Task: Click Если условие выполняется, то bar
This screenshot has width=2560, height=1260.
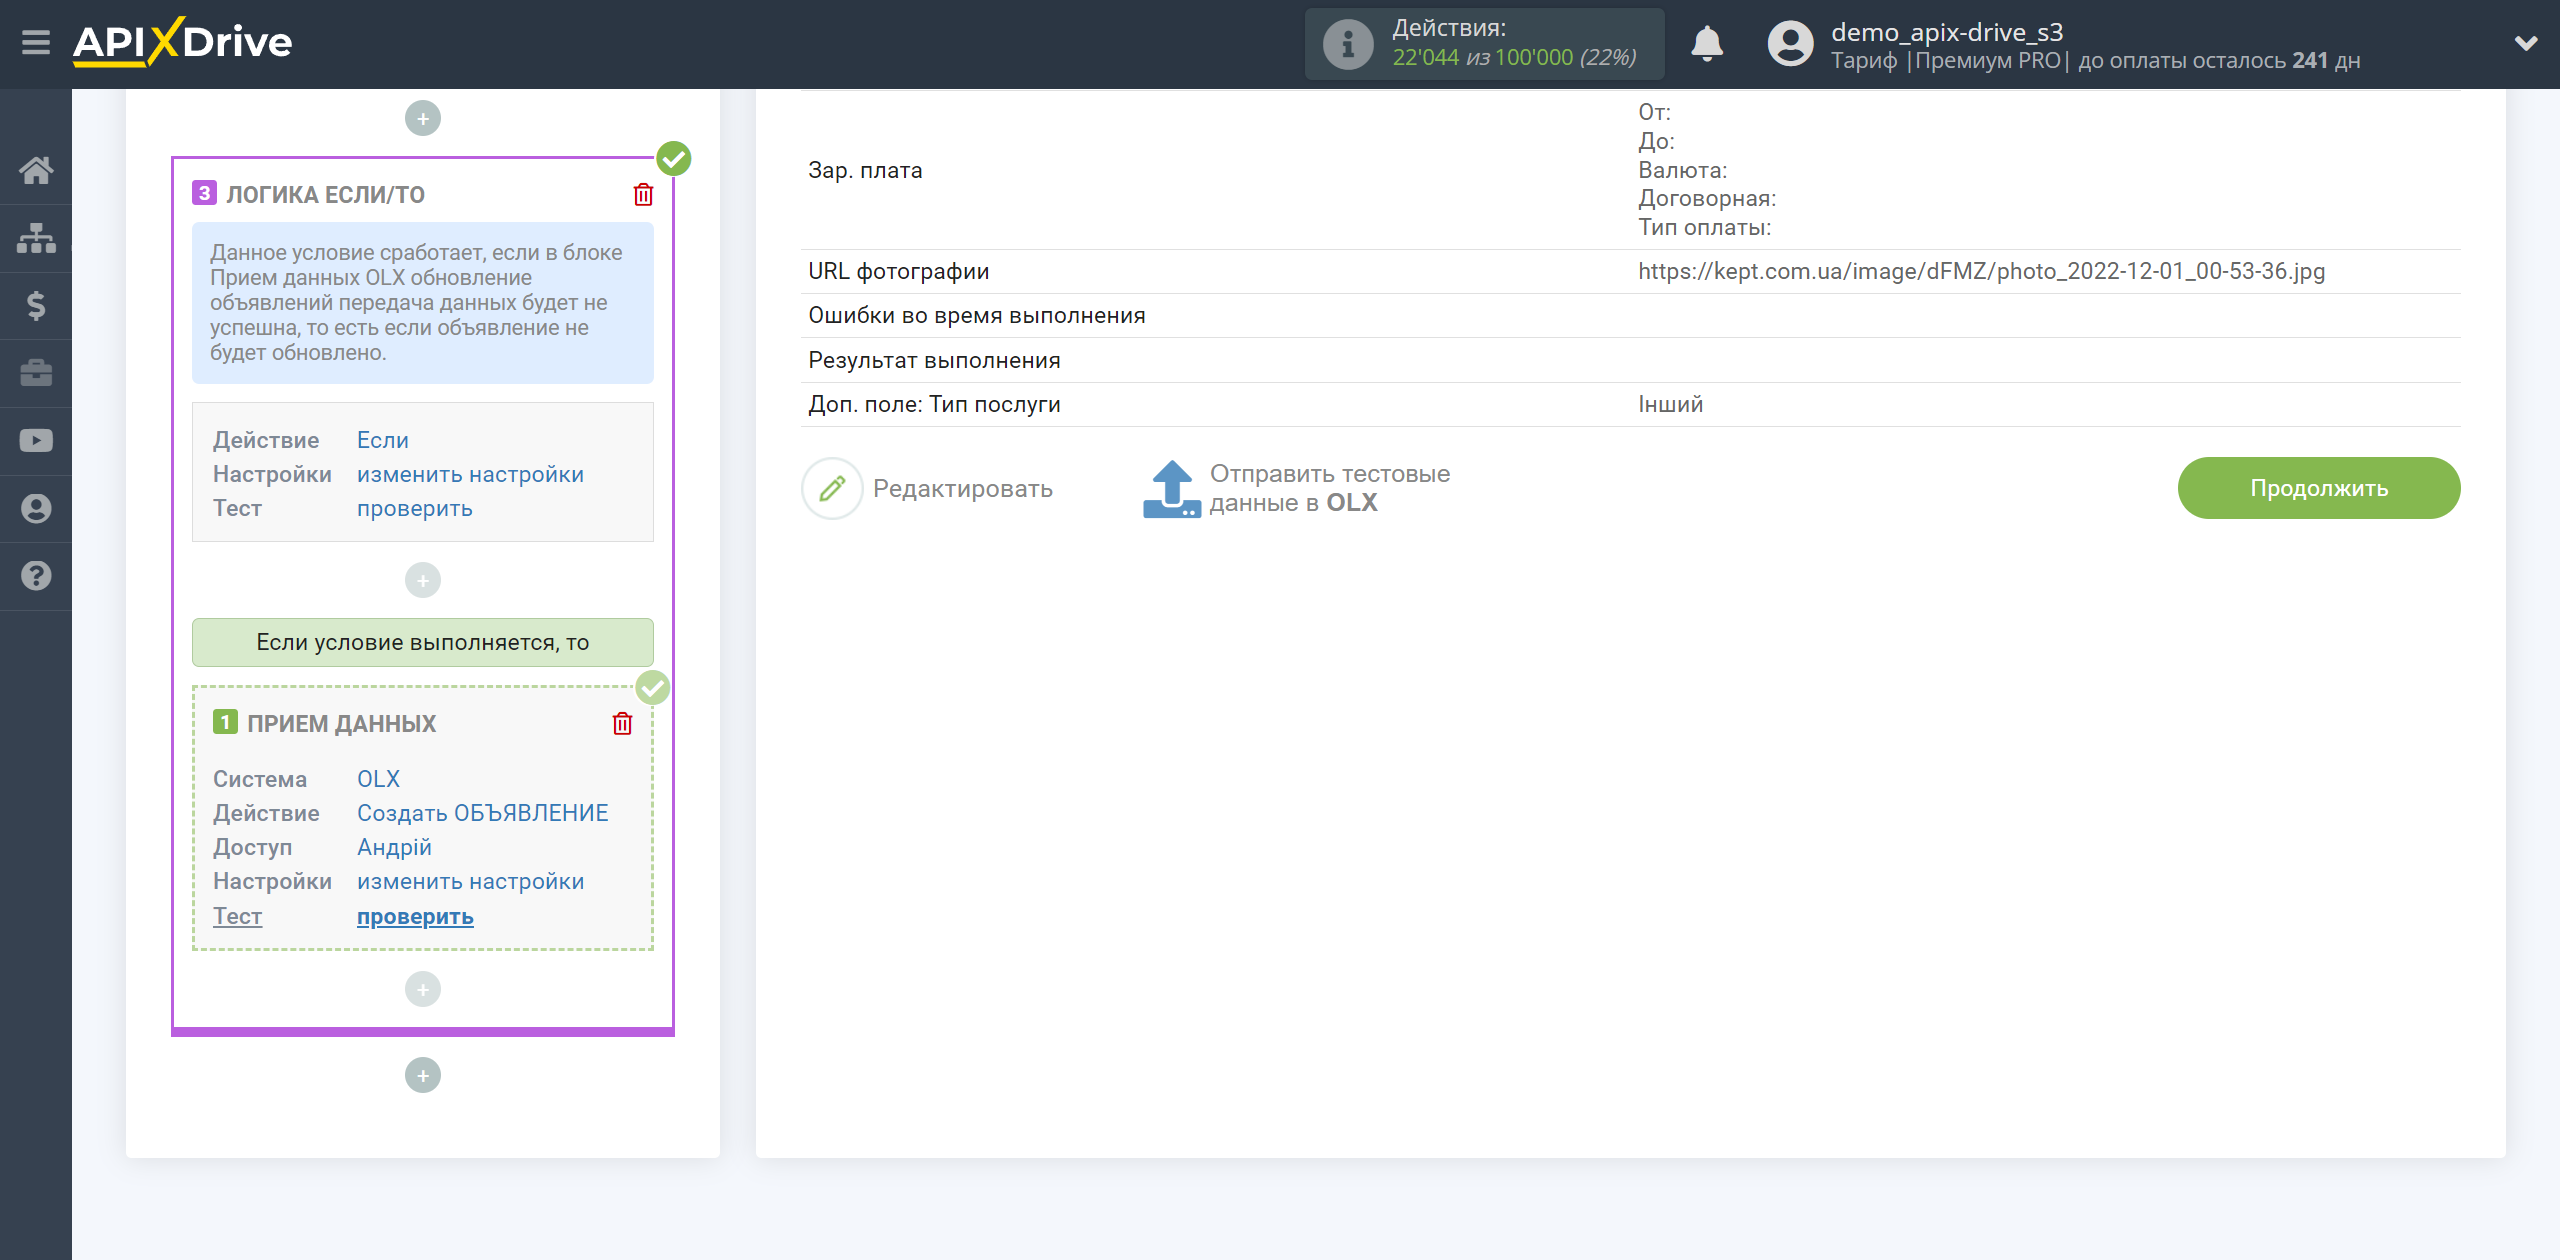Action: point(423,642)
